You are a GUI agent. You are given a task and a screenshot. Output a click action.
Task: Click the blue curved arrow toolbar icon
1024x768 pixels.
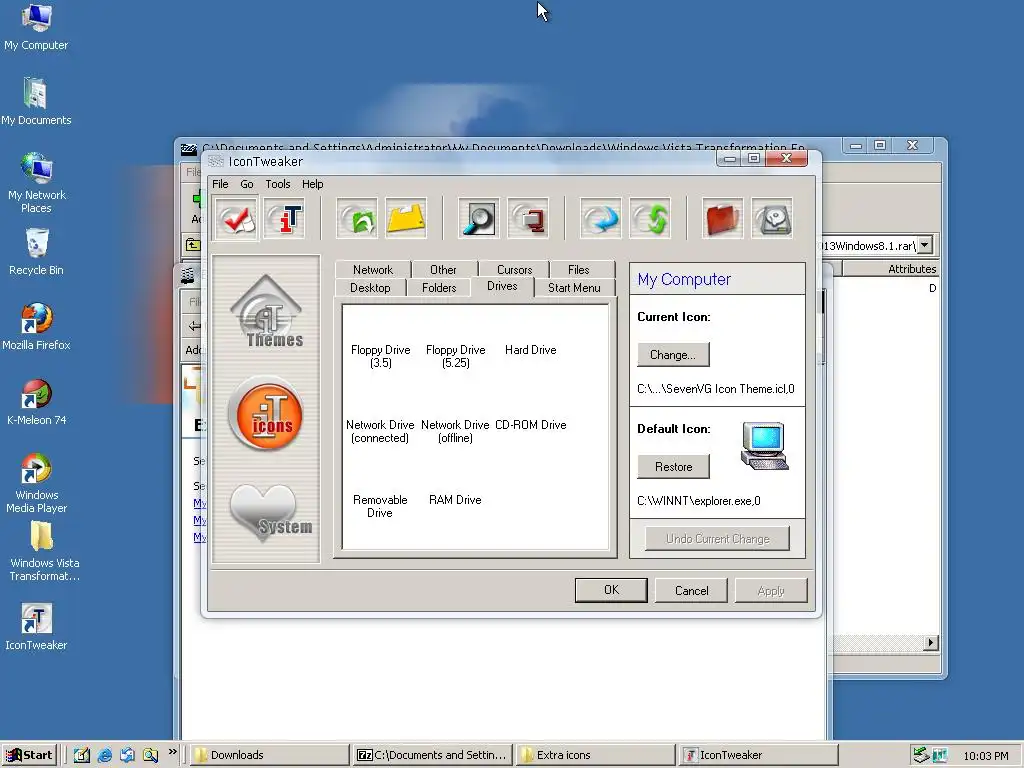601,219
